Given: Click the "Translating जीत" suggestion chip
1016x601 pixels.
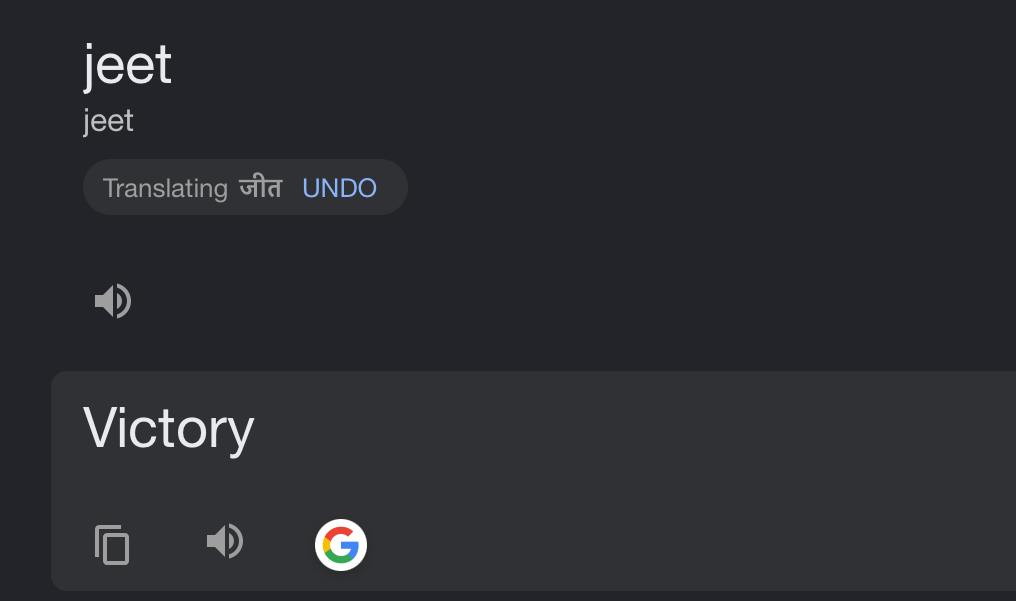Looking at the screenshot, I should (192, 188).
